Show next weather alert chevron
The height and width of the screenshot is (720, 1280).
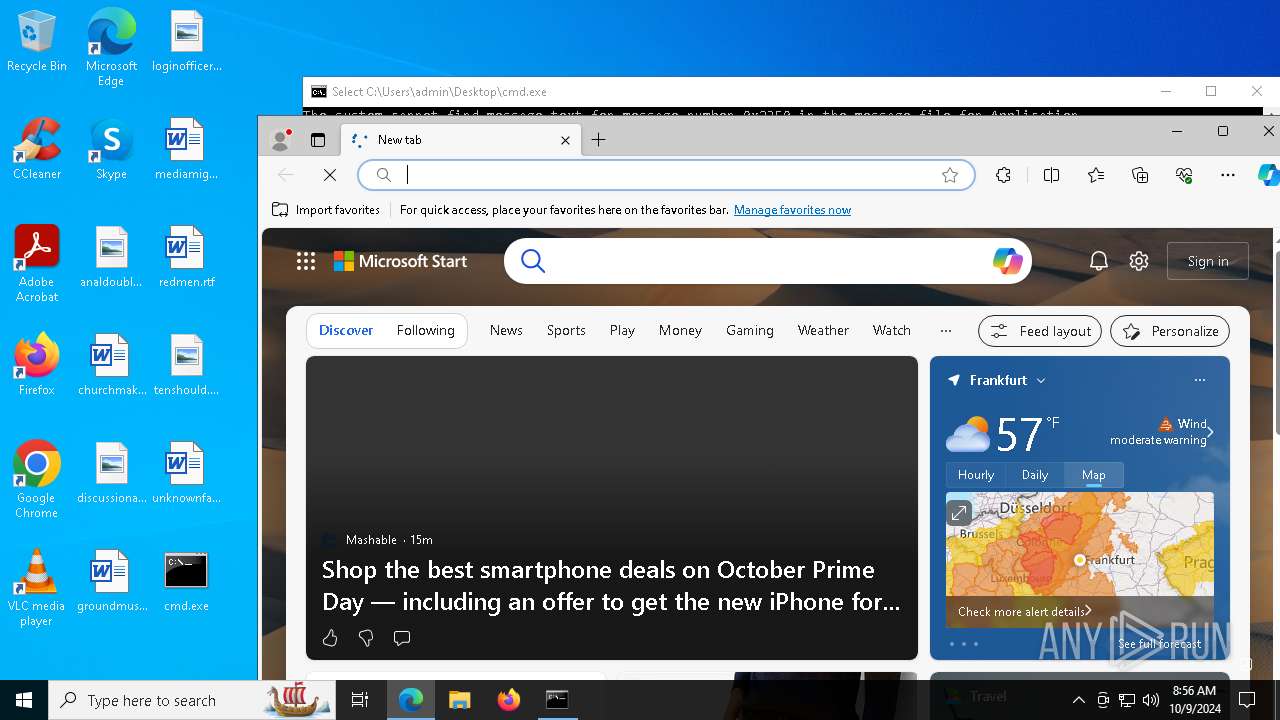click(1210, 432)
